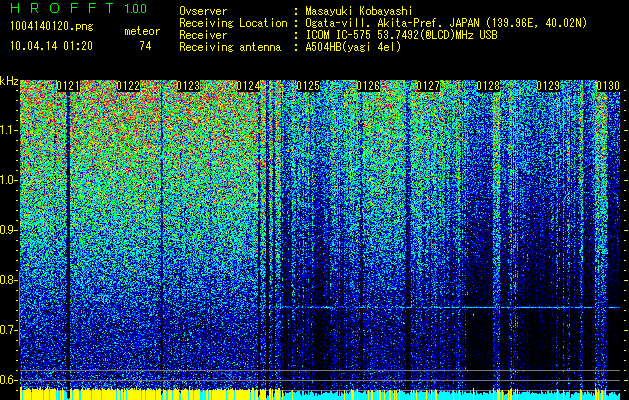Image resolution: width=629 pixels, height=400 pixels.
Task: Click the HROFFT 1.0.0 title text
Action: (x=78, y=8)
